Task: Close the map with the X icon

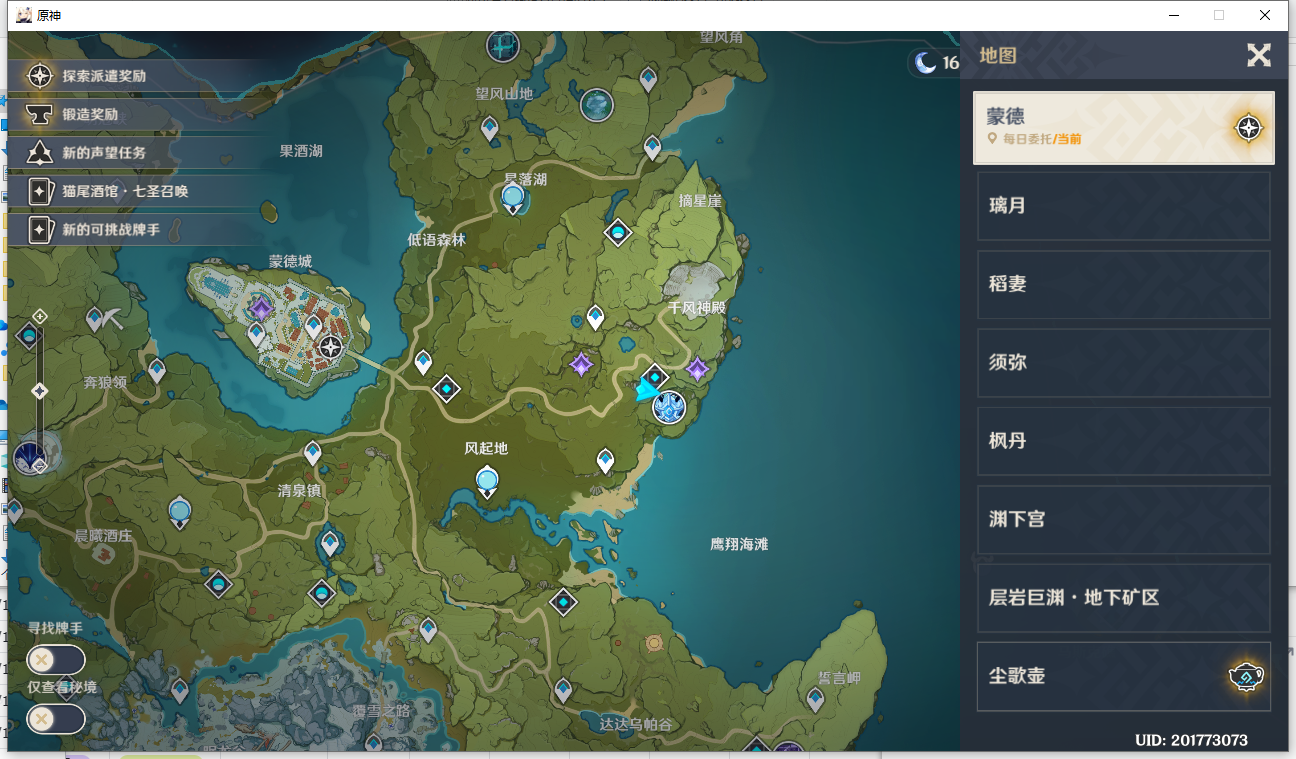Action: [1258, 55]
